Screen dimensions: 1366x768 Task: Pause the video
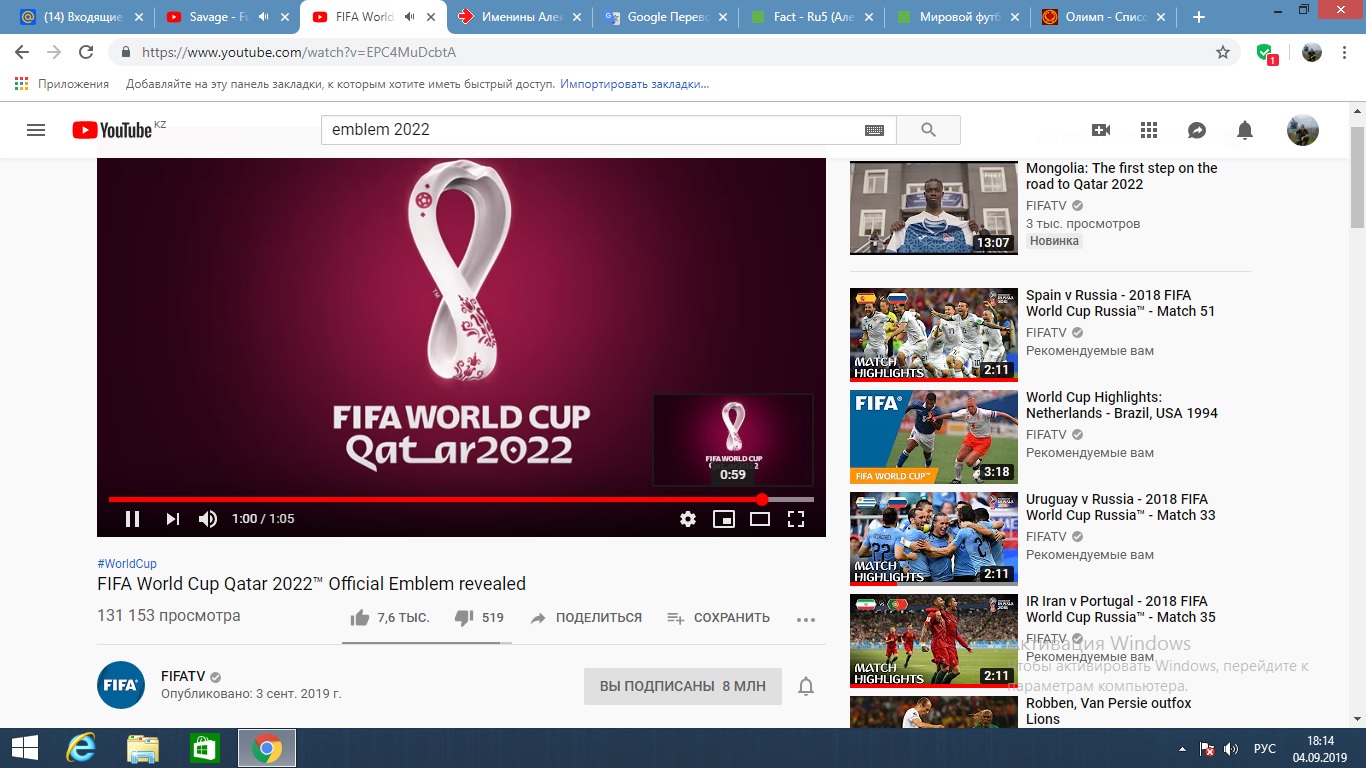coord(132,519)
